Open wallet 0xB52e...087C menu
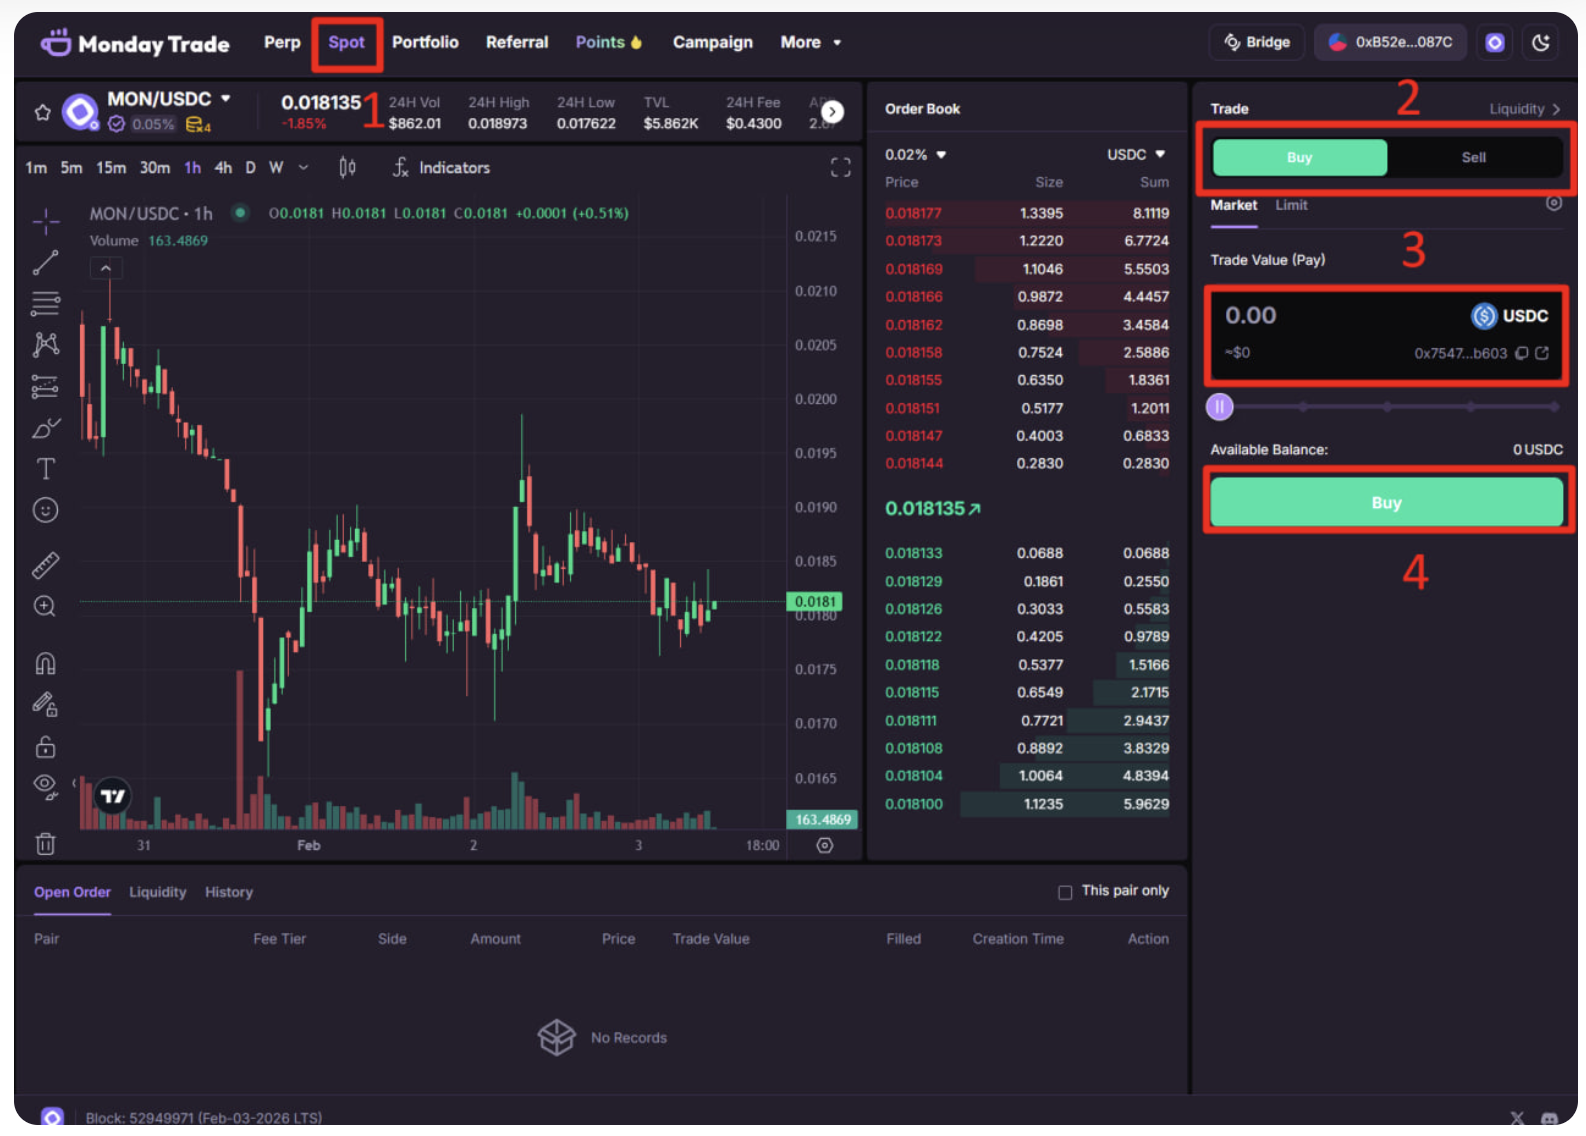This screenshot has height=1136, width=1586. pos(1390,42)
